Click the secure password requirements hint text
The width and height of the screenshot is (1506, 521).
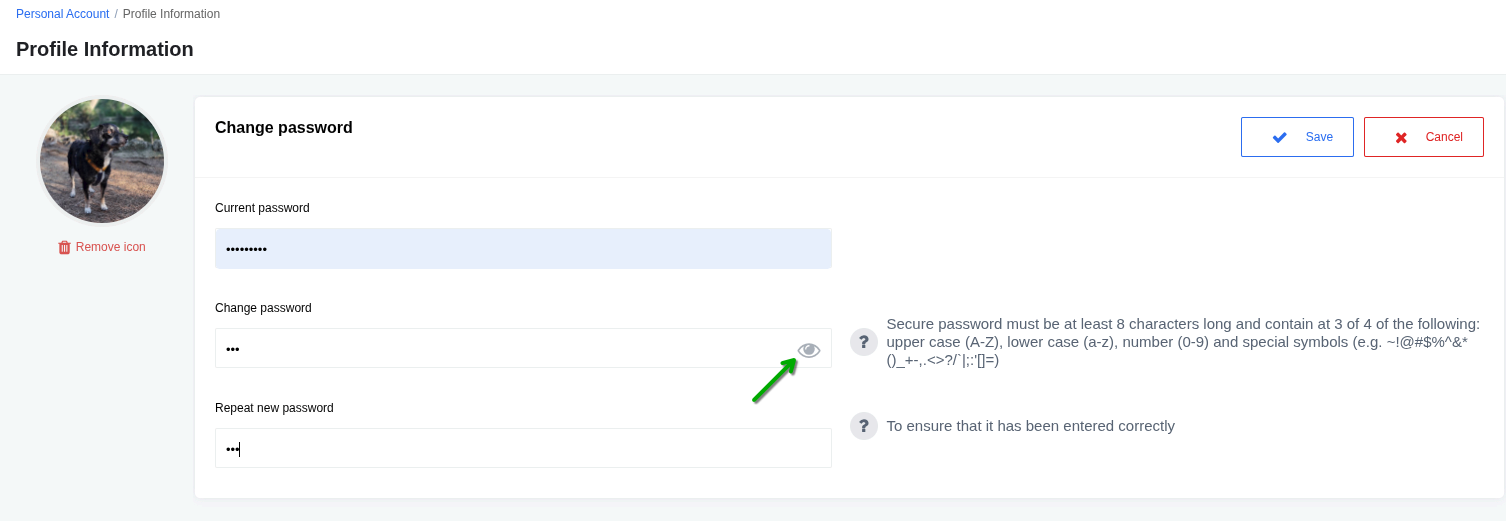(1180, 342)
